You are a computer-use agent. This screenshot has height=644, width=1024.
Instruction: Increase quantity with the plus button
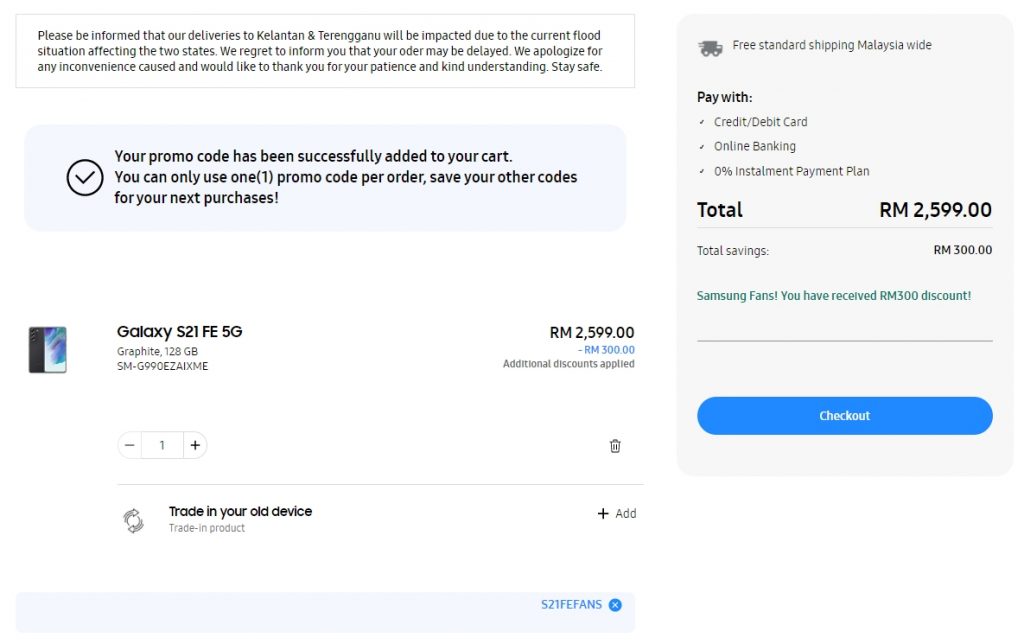195,446
